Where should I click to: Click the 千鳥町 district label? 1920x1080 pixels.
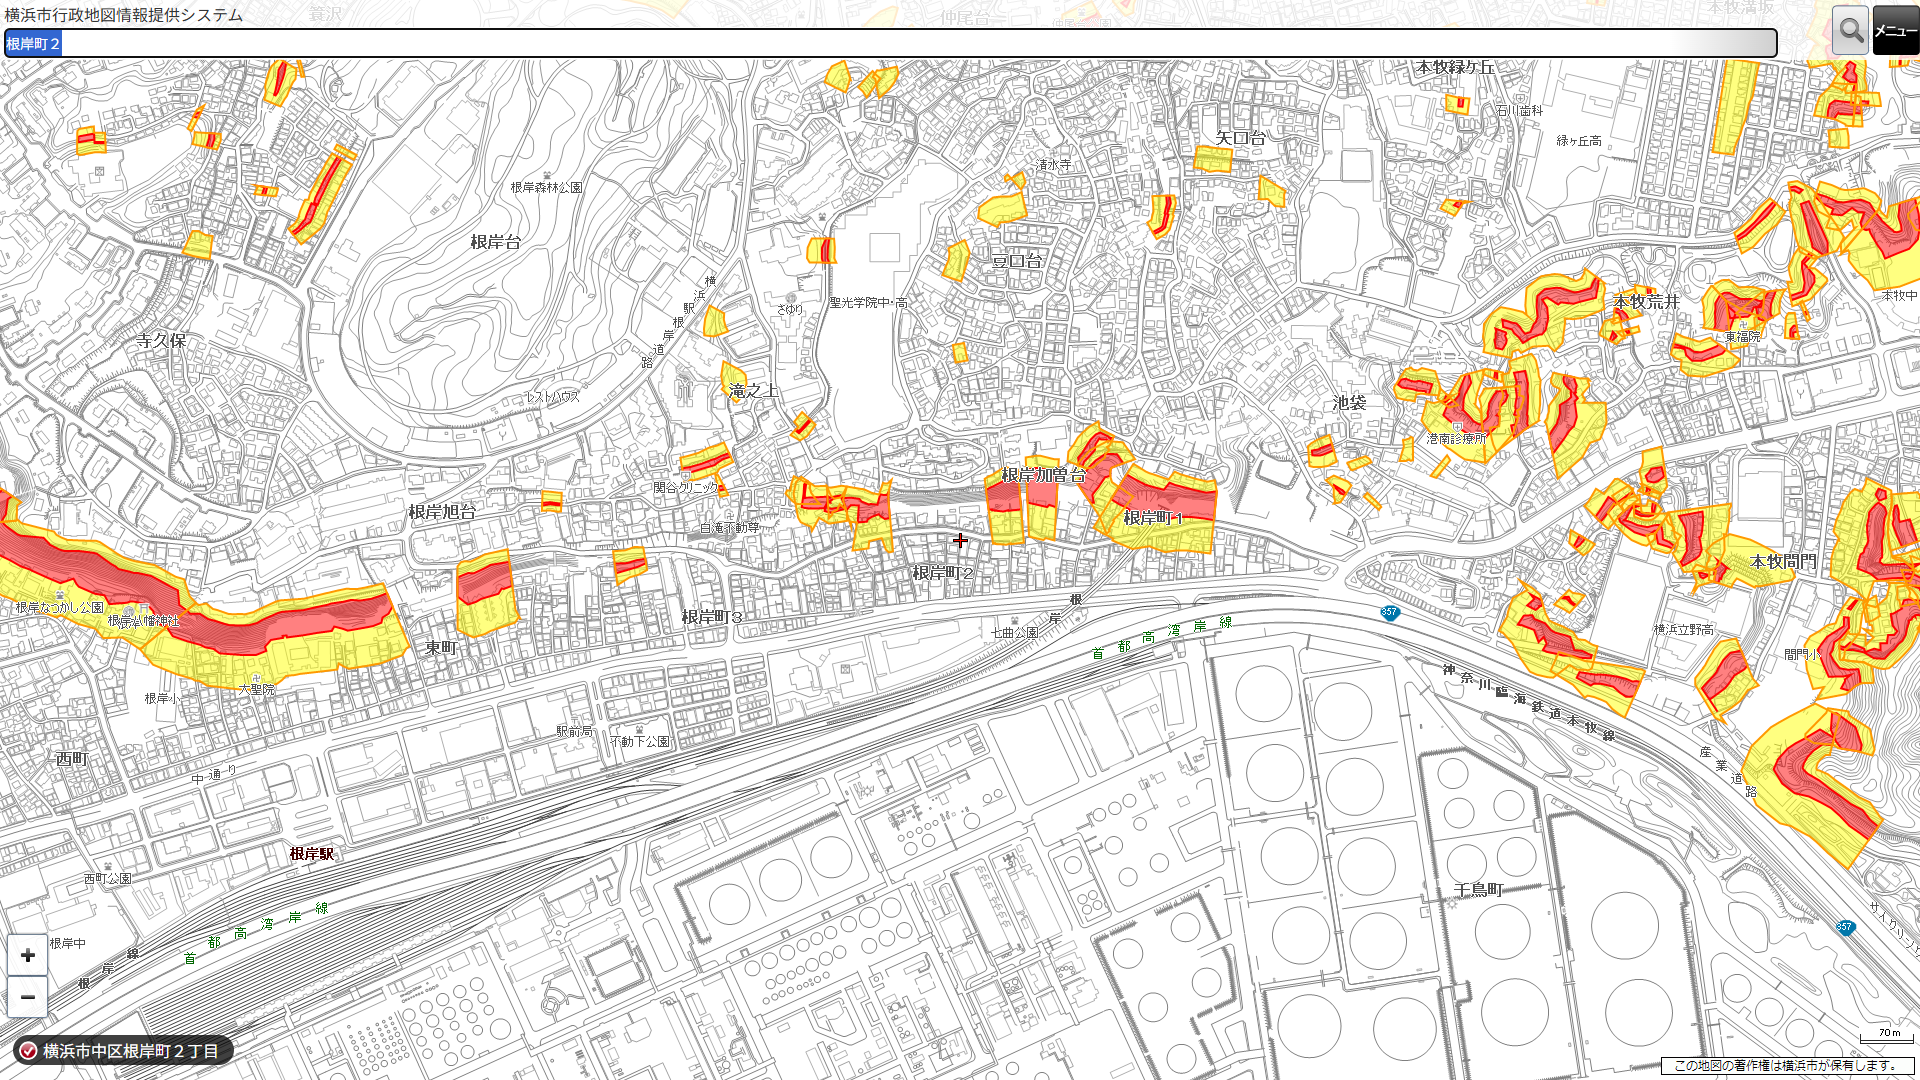[1477, 889]
